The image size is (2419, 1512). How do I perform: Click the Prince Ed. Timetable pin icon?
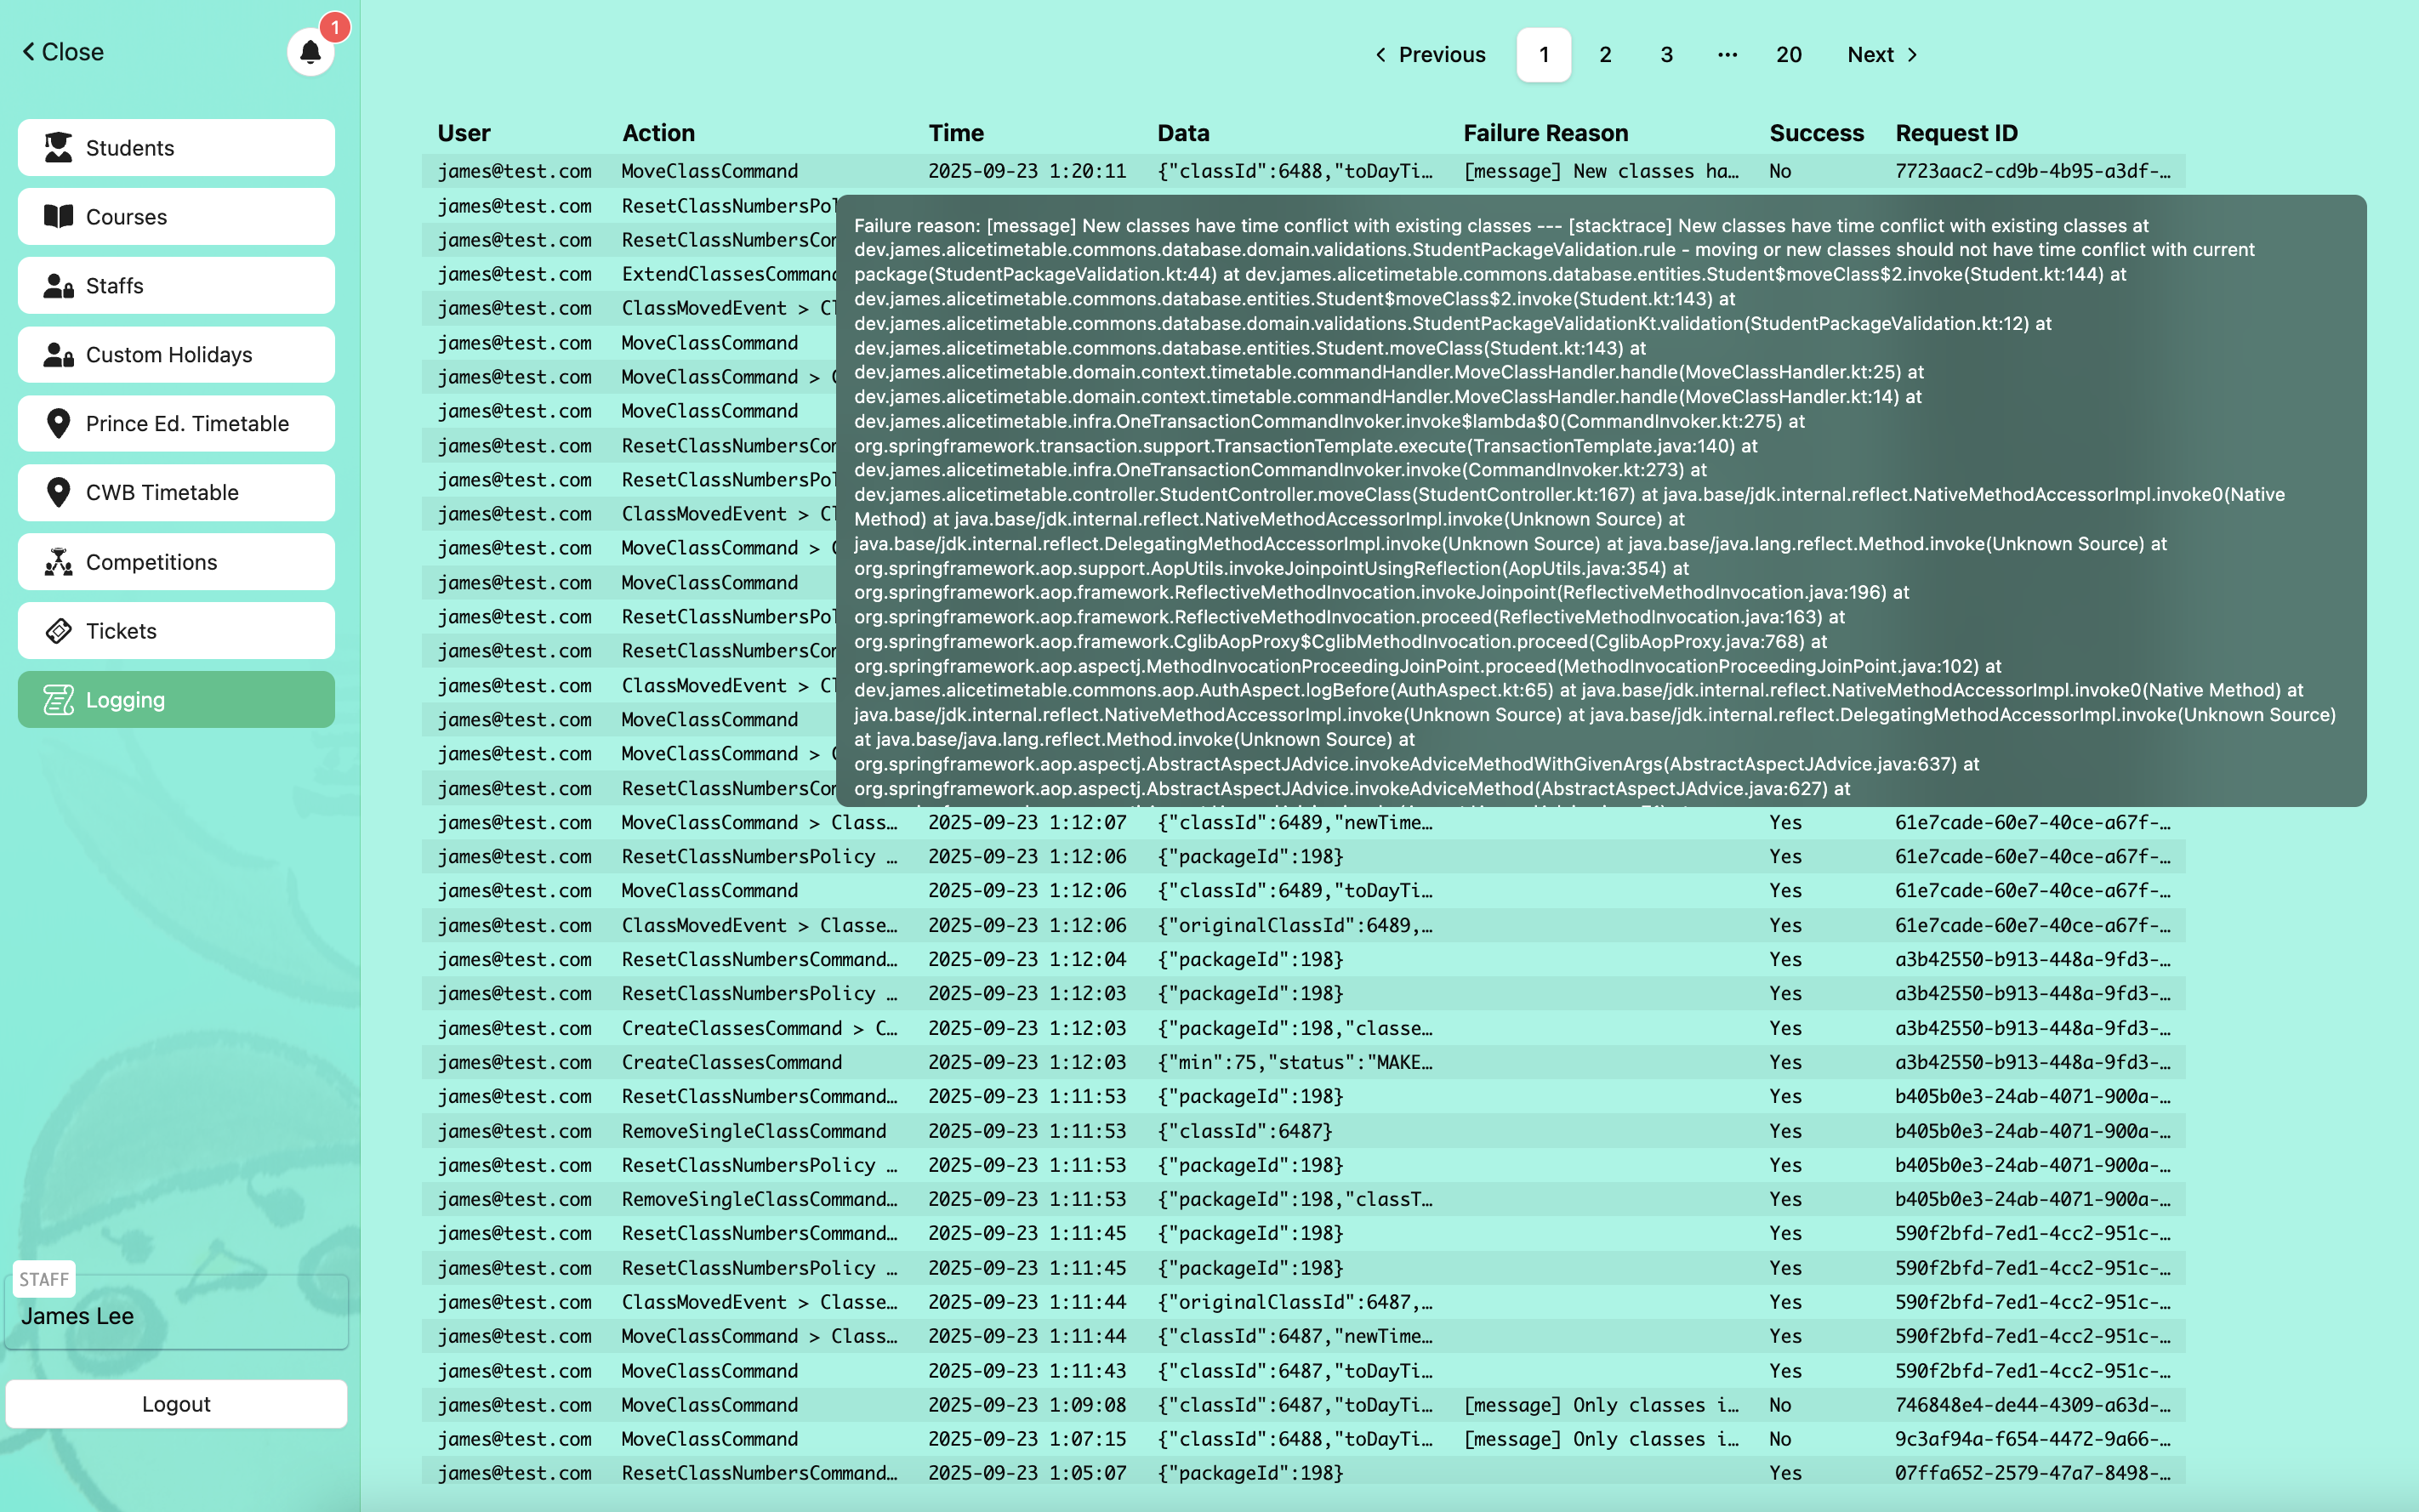pyautogui.click(x=58, y=424)
